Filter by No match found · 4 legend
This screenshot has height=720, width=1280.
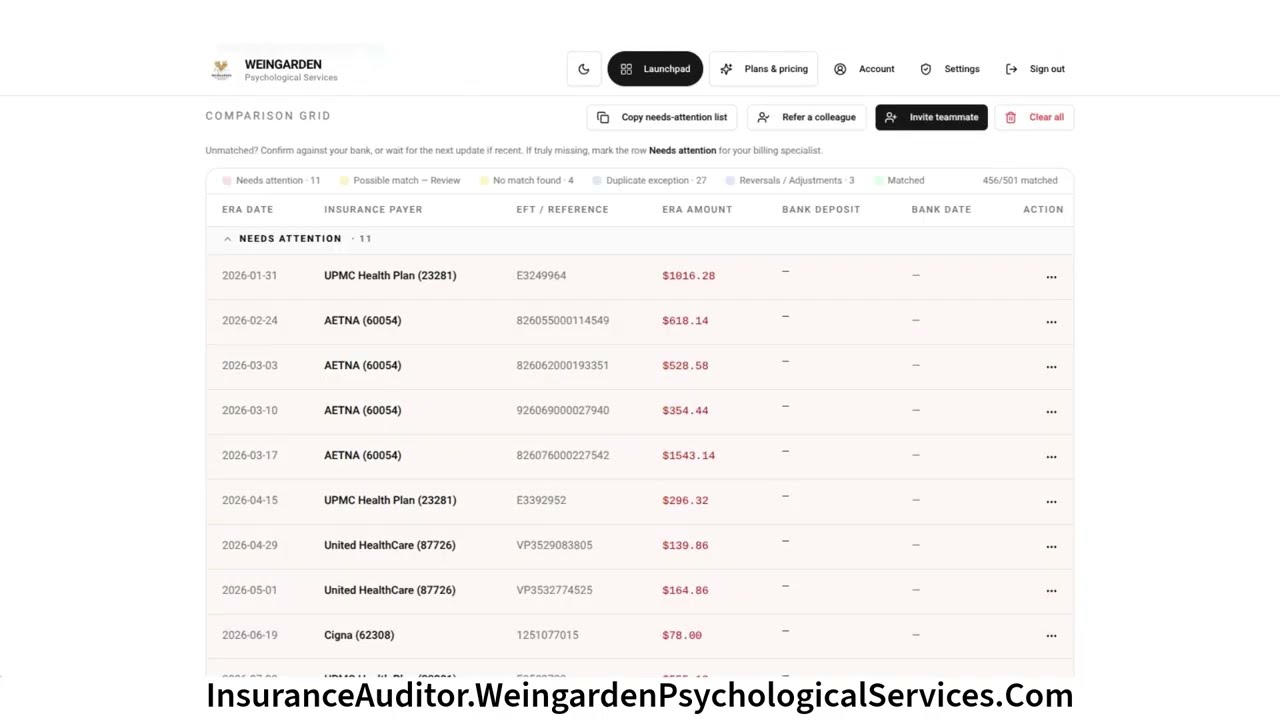527,180
